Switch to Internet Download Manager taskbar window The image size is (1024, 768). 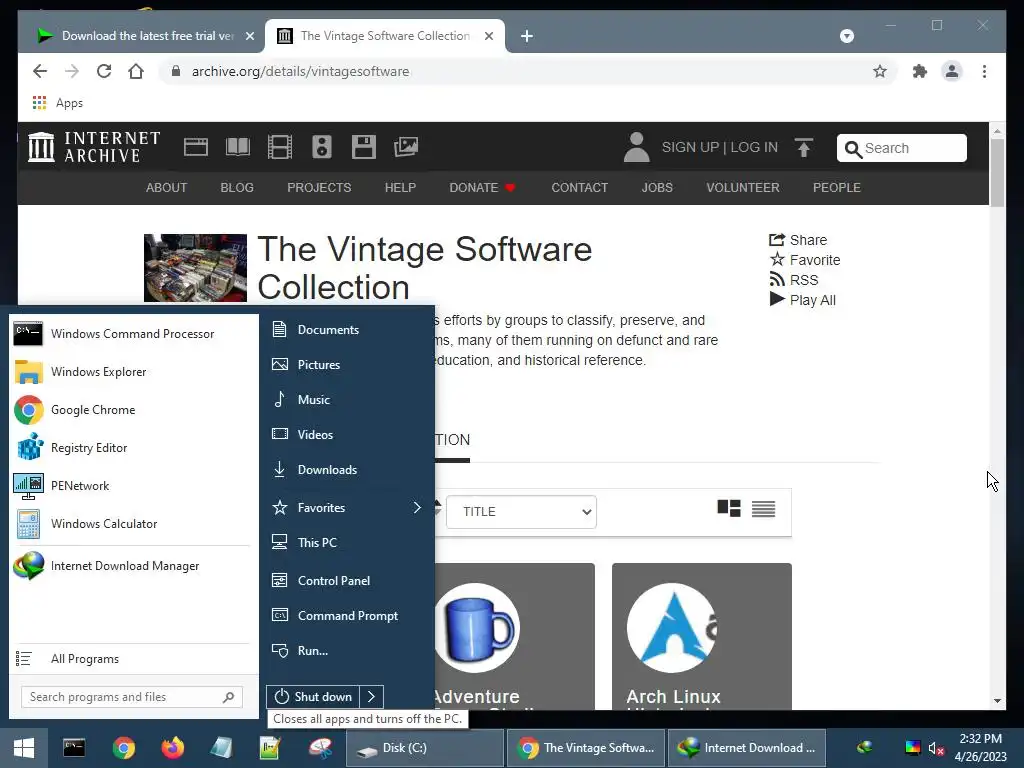746,748
